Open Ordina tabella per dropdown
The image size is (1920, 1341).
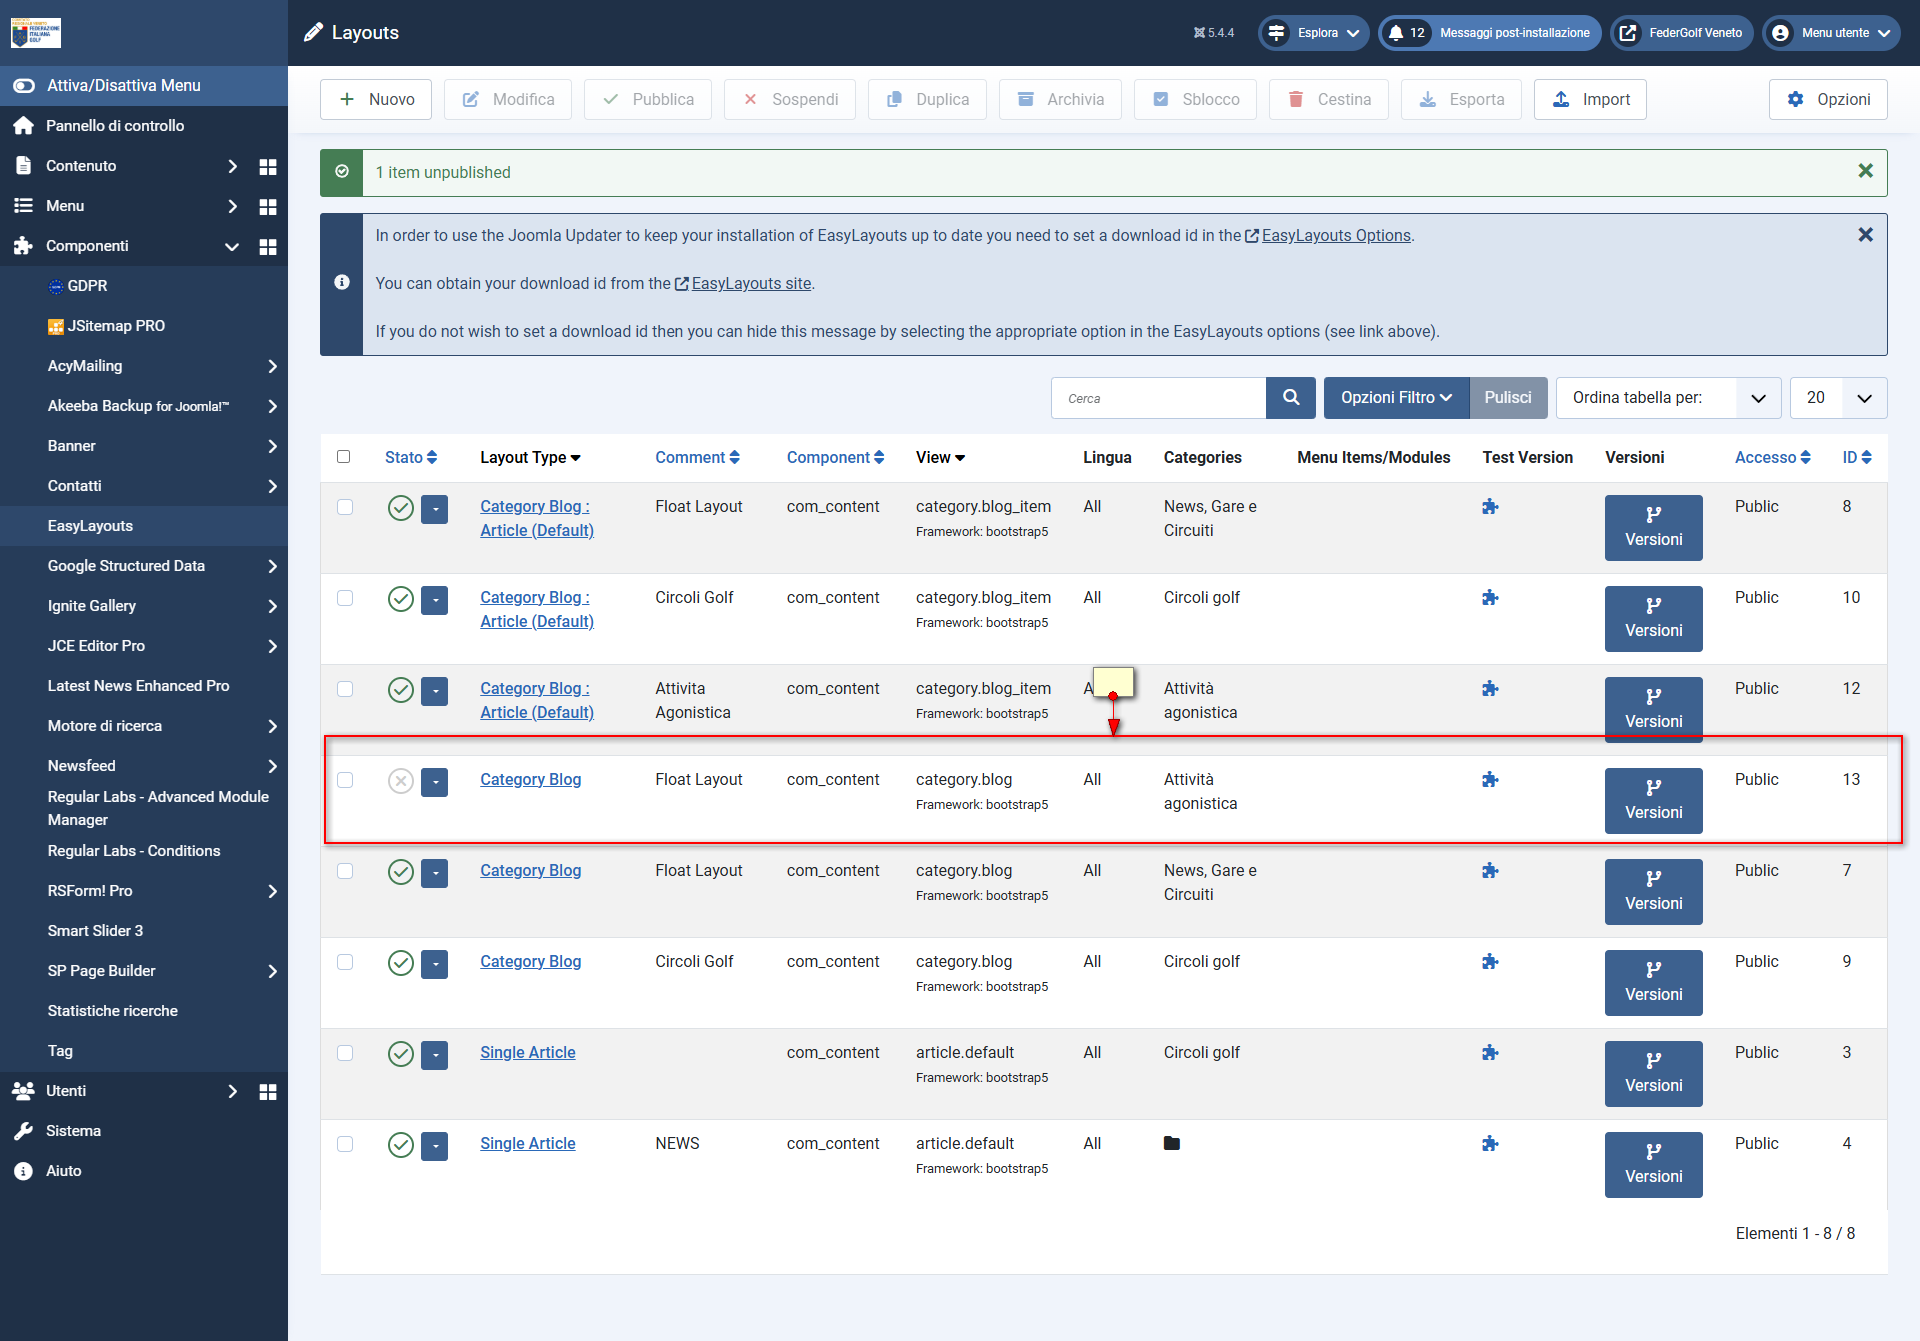pyautogui.click(x=1667, y=398)
